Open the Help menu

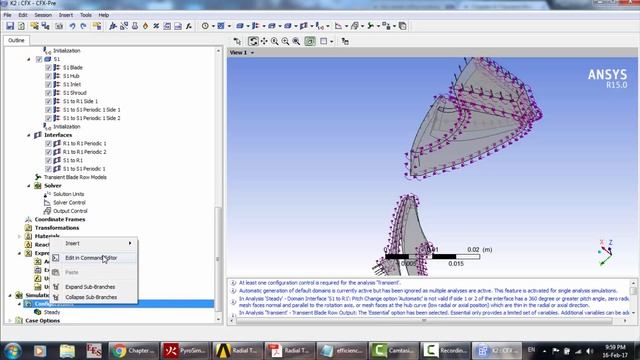[x=104, y=15]
